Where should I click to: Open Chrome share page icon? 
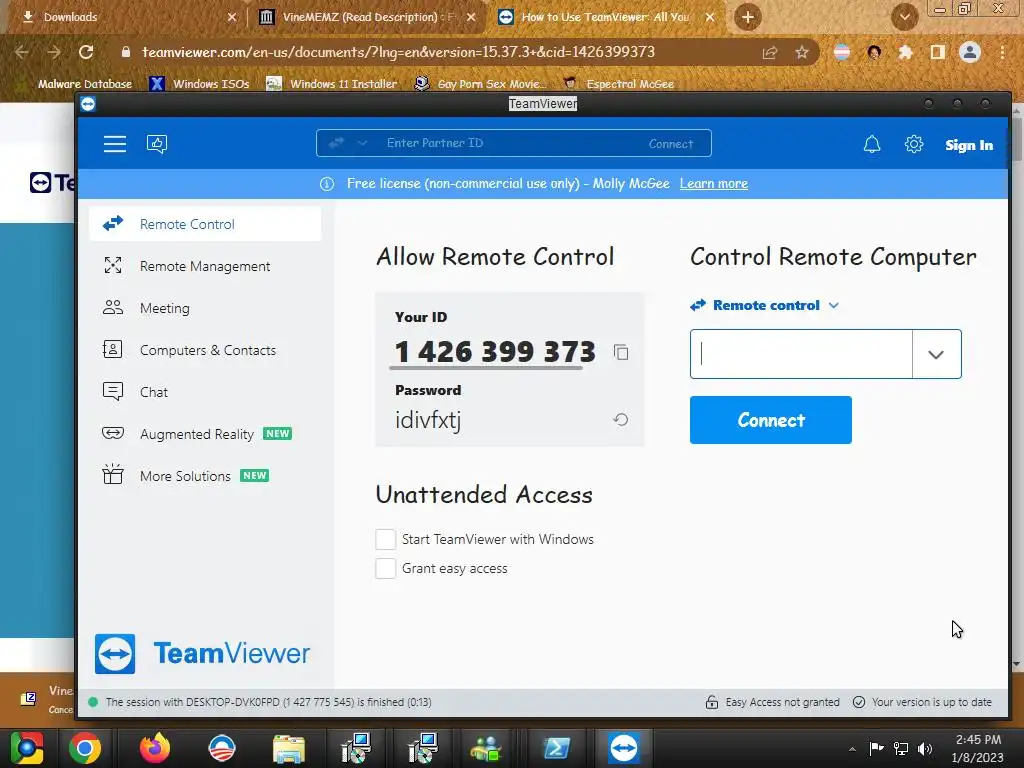pos(769,52)
